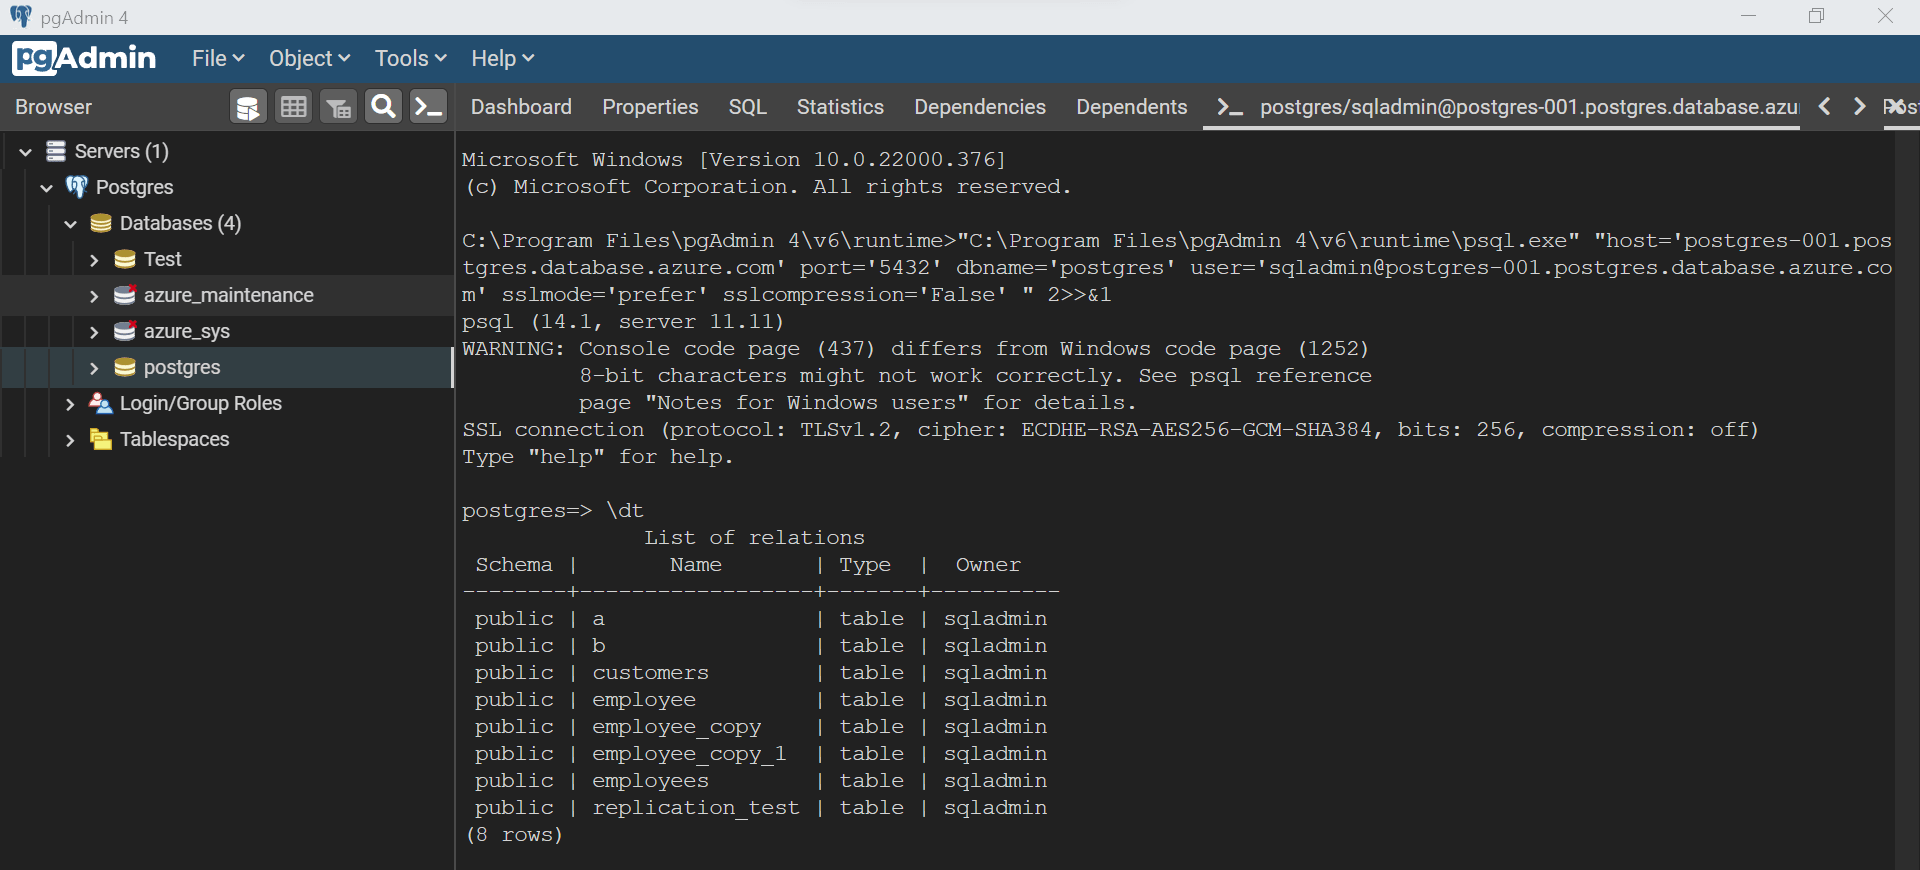Screen dimensions: 1920x870
Task: Open the Object menu
Action: pos(309,58)
